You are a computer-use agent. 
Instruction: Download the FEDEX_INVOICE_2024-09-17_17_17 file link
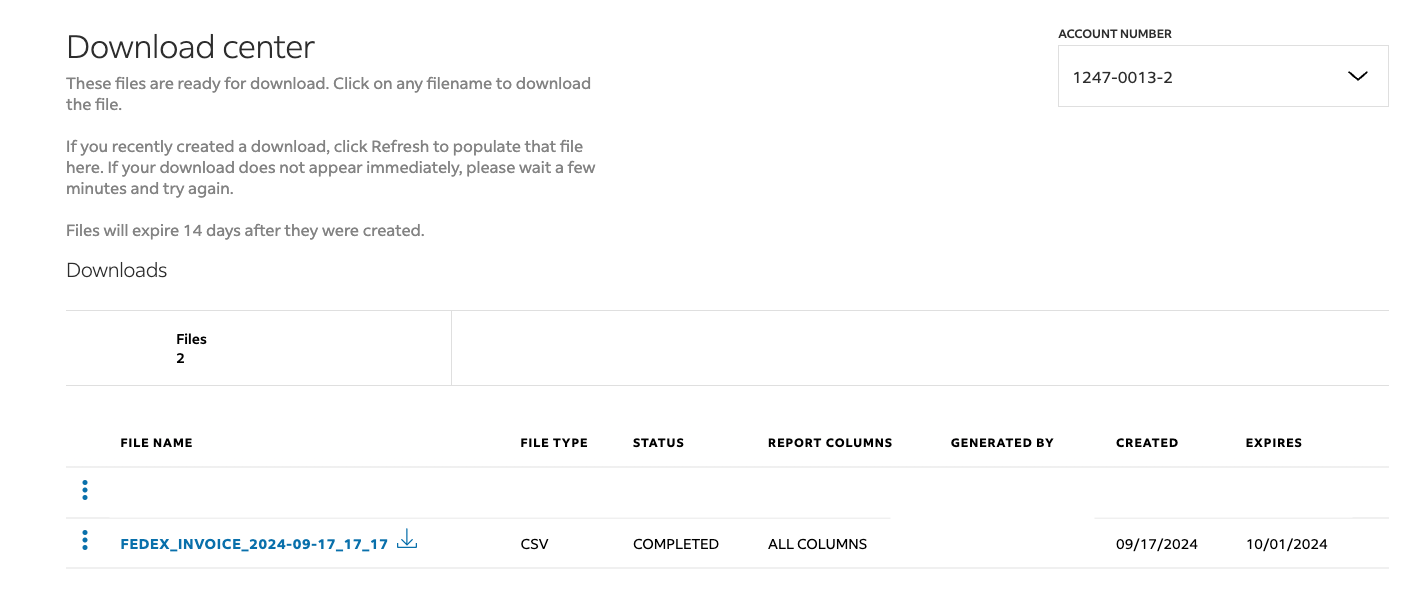pos(254,545)
